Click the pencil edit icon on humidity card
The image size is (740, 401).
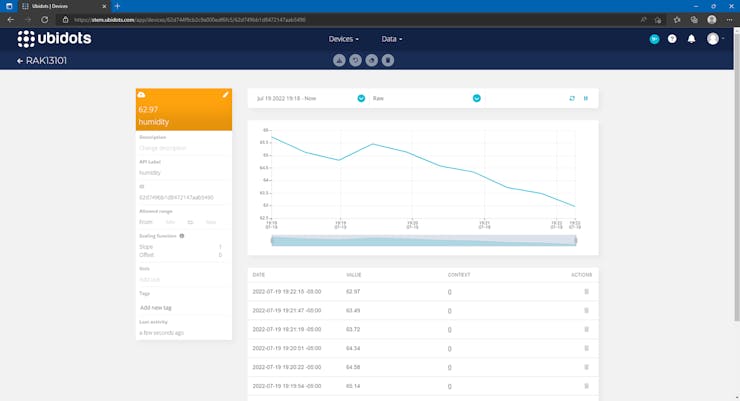click(226, 94)
